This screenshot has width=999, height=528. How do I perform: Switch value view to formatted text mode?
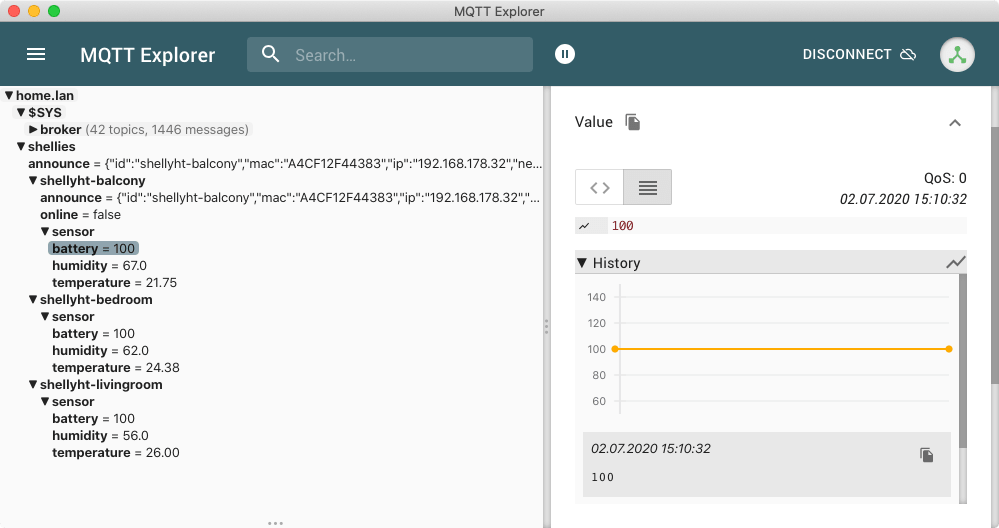tap(647, 187)
